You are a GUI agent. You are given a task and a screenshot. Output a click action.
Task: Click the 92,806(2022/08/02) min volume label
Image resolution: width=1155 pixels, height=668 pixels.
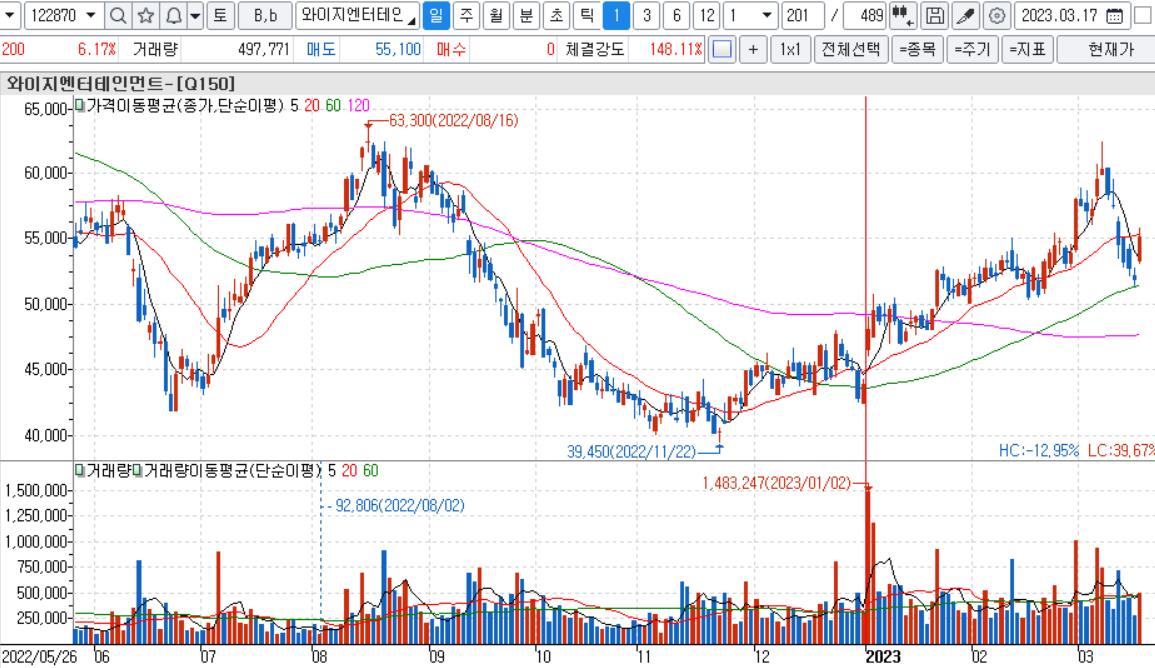(x=400, y=506)
